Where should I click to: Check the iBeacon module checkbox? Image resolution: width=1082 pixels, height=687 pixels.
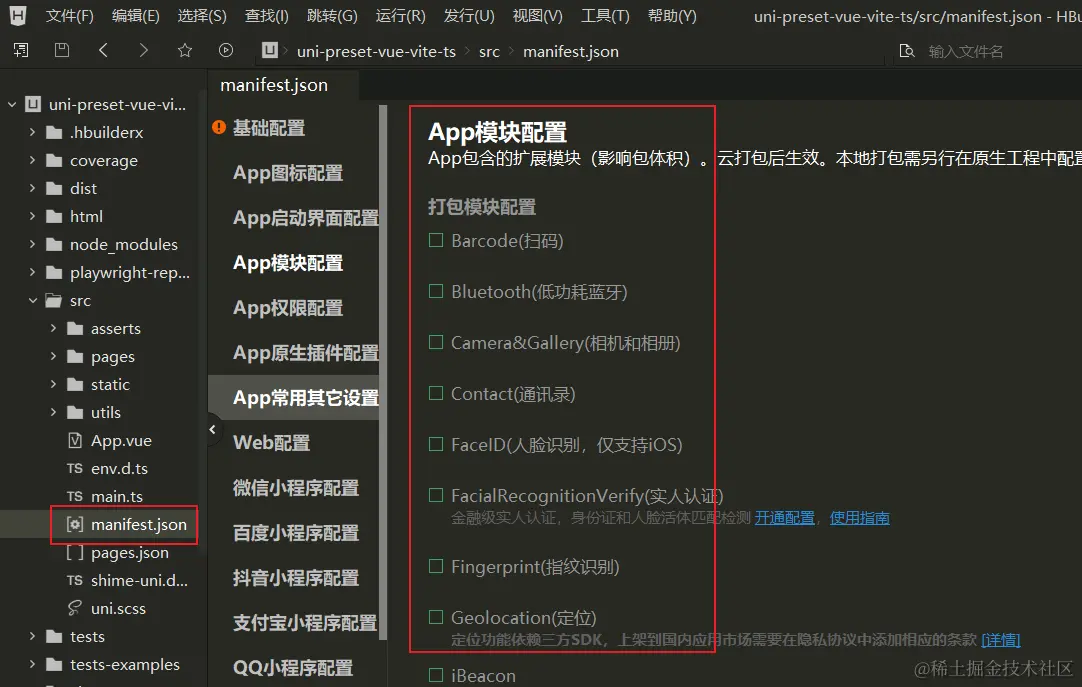[x=435, y=675]
